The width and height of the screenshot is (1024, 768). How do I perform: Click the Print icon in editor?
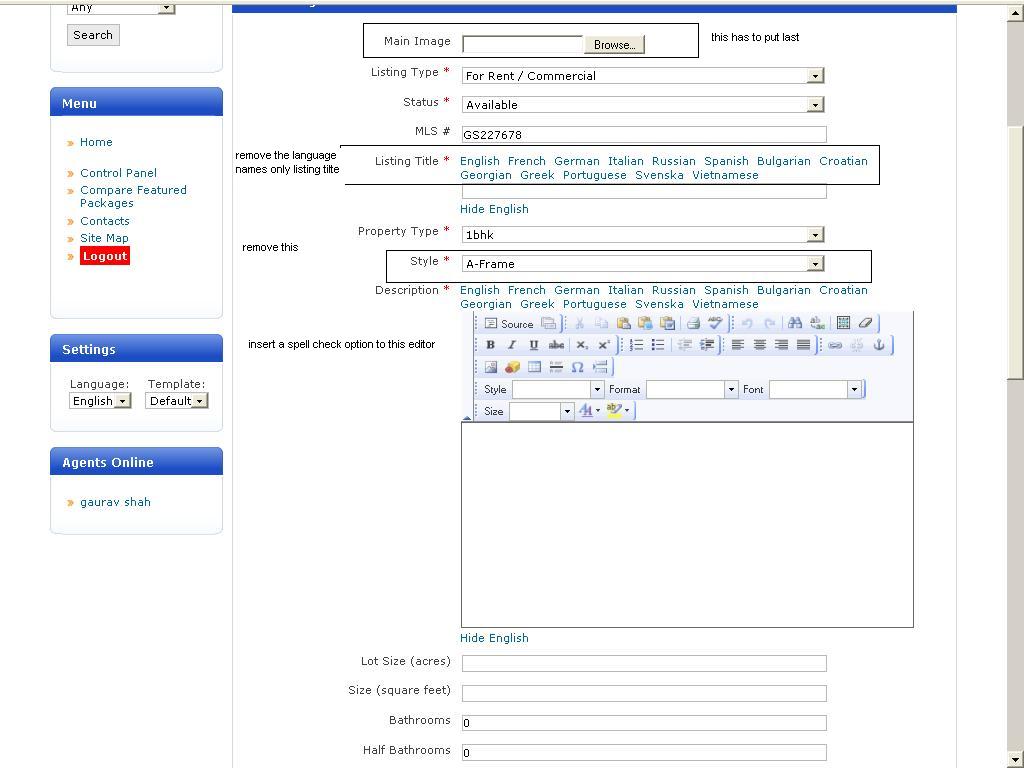click(x=694, y=323)
